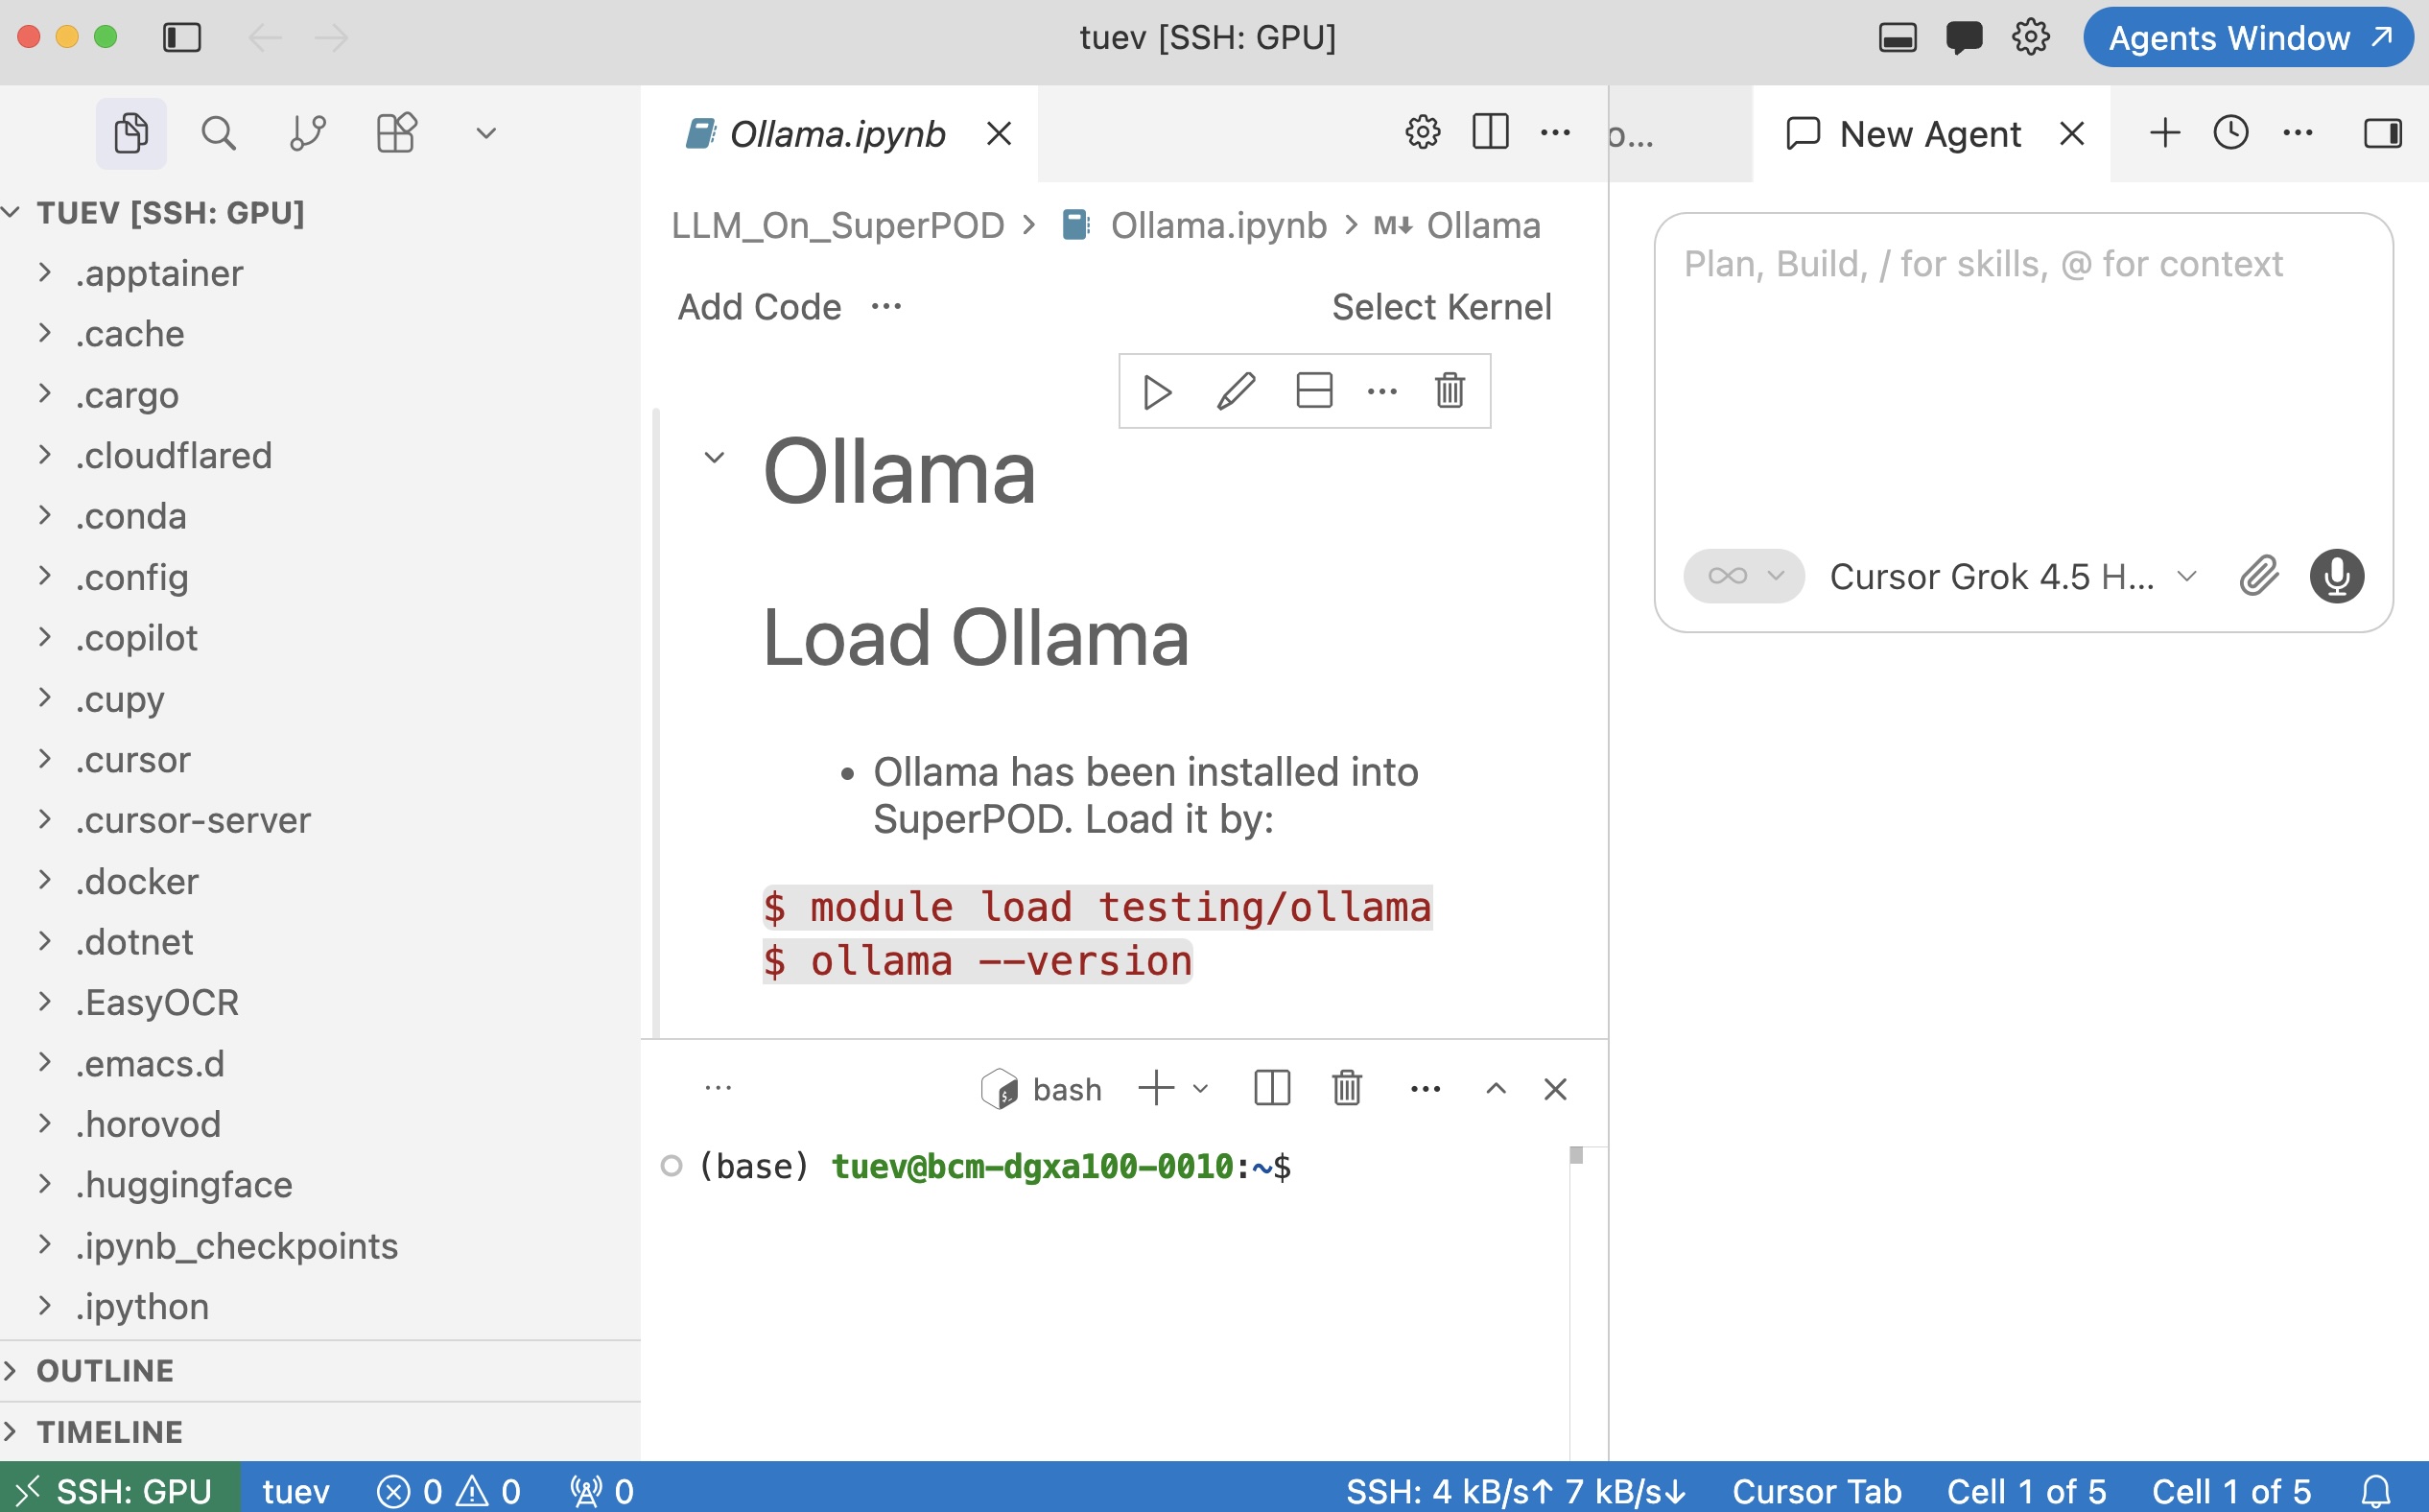Open the Agents Window
The height and width of the screenshot is (1512, 2429).
tap(2248, 38)
